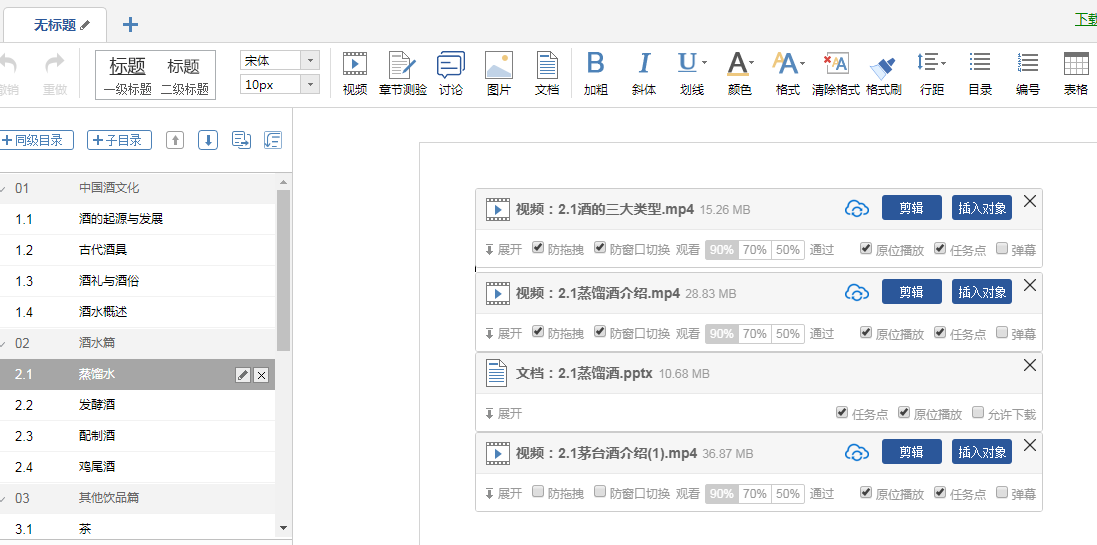1097x545 pixels.
Task: Remove the 2.1茅台酒介绍(1).mp4 video block
Action: pyautogui.click(x=1030, y=445)
